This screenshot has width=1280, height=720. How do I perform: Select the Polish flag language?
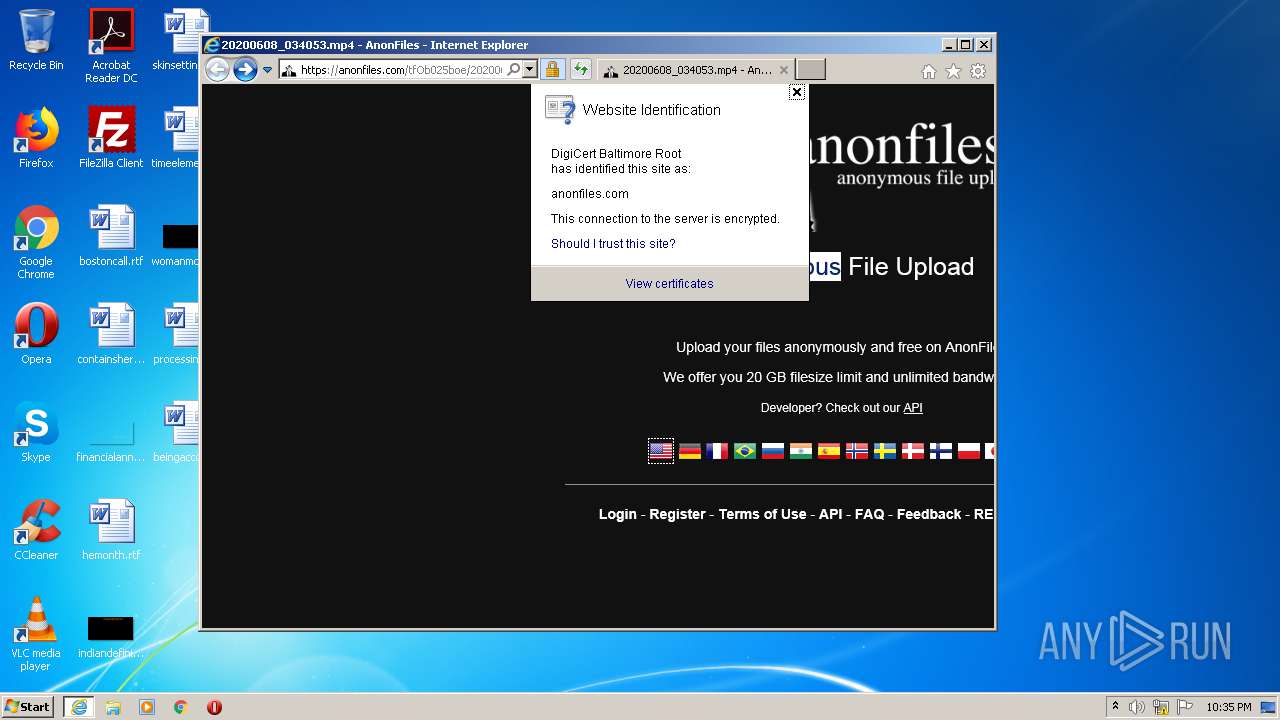point(969,452)
